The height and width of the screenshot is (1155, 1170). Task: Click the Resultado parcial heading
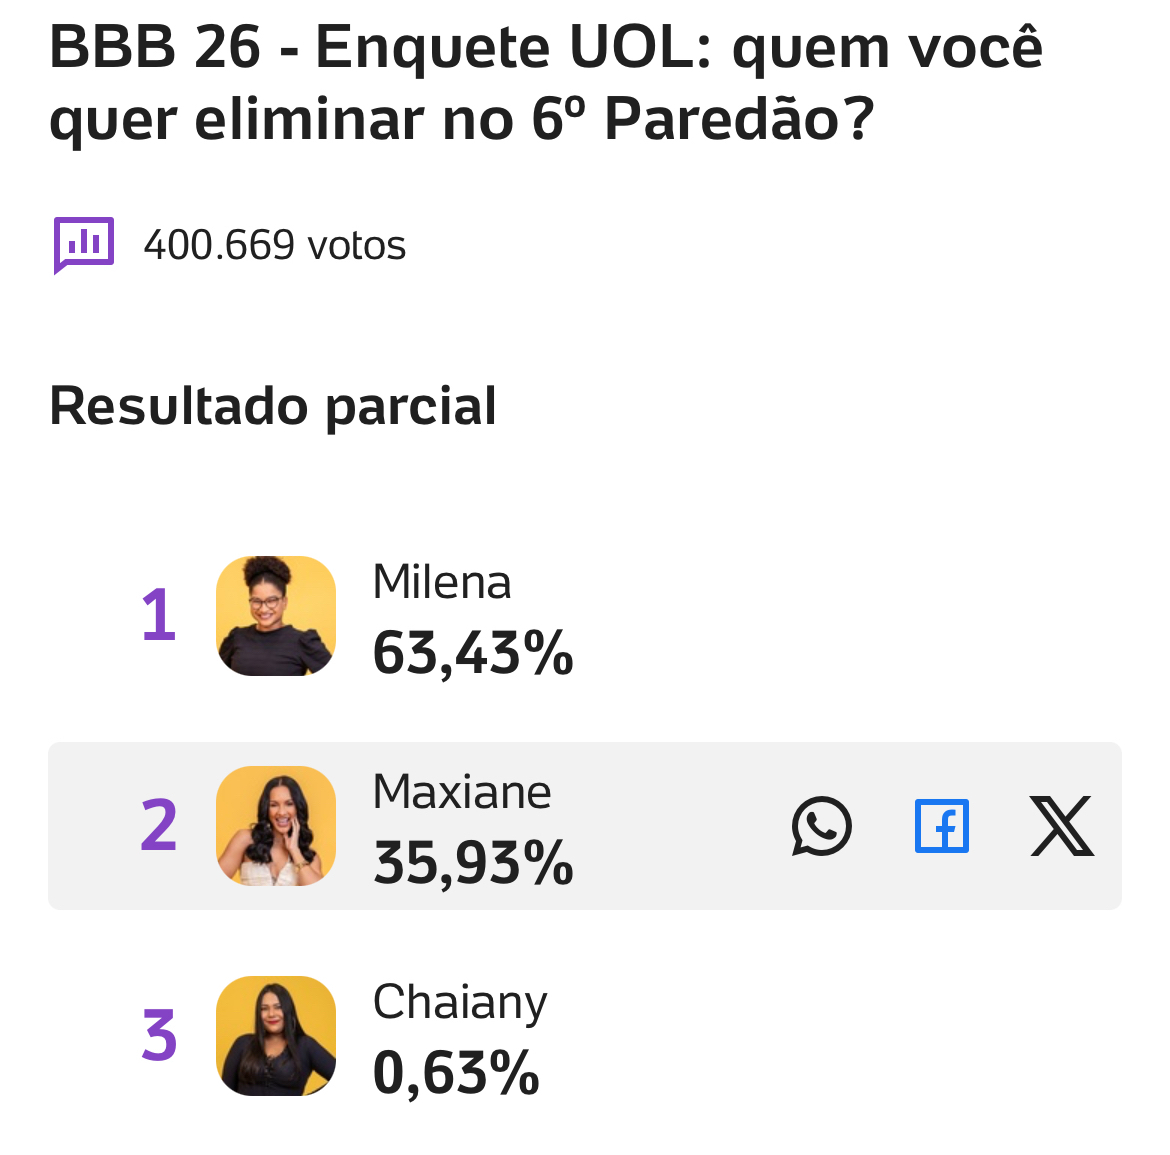(273, 406)
